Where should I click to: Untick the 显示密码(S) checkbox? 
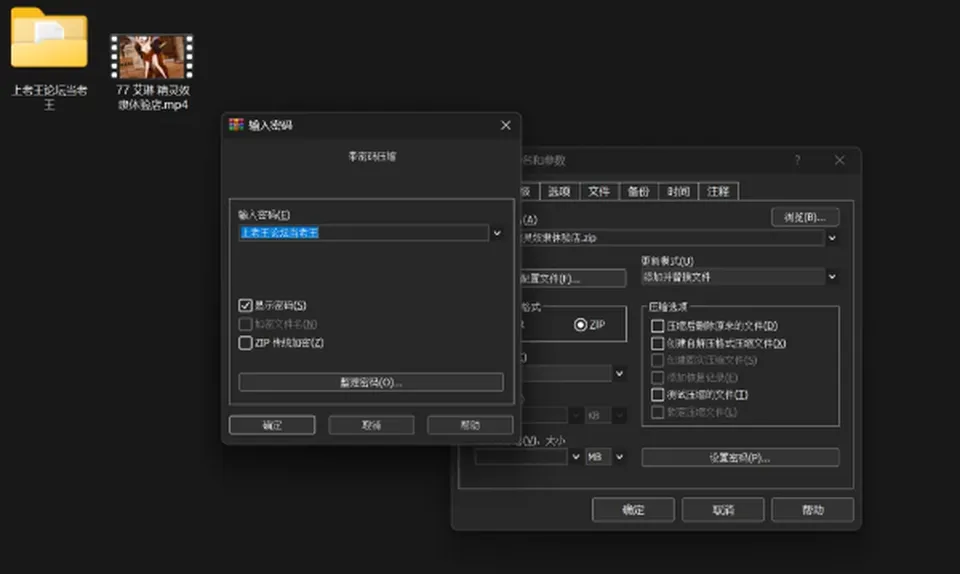click(x=246, y=305)
